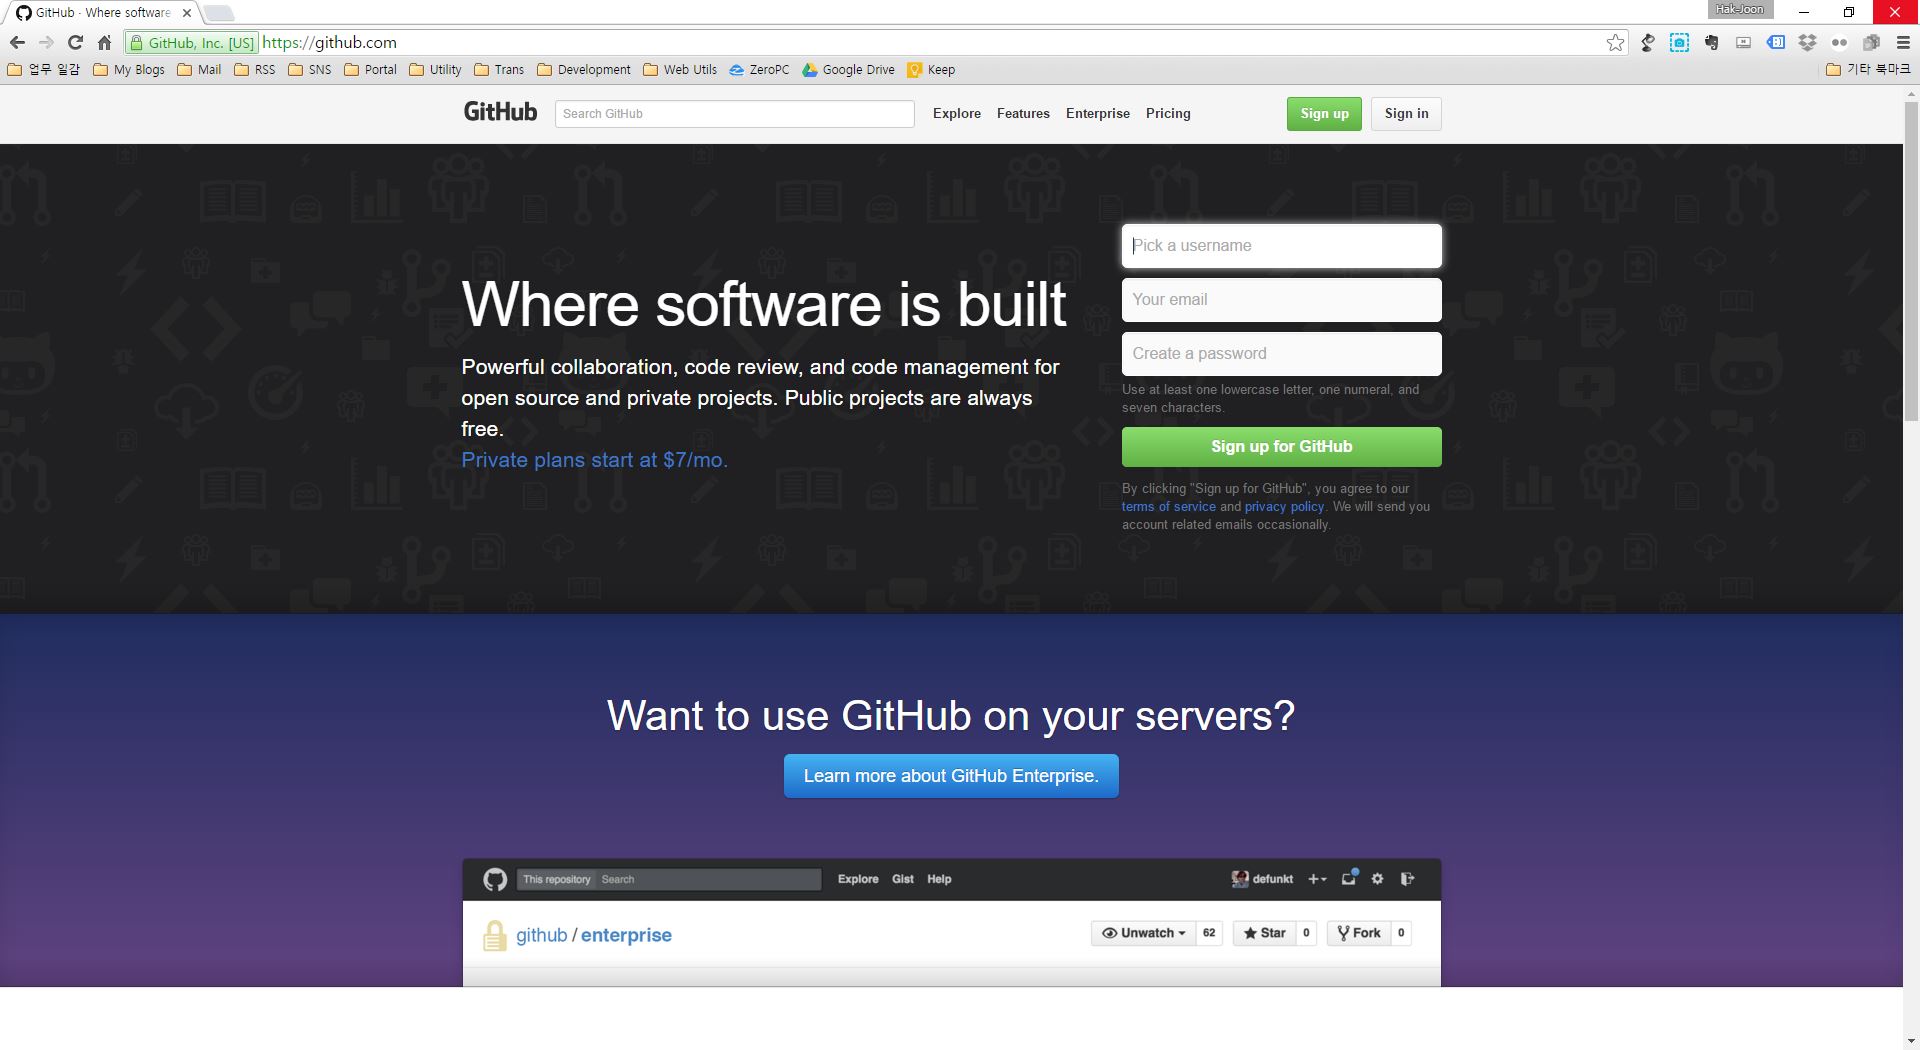Screen dimensions: 1920x1050
Task: Open the terms of service link
Action: pyautogui.click(x=1168, y=506)
